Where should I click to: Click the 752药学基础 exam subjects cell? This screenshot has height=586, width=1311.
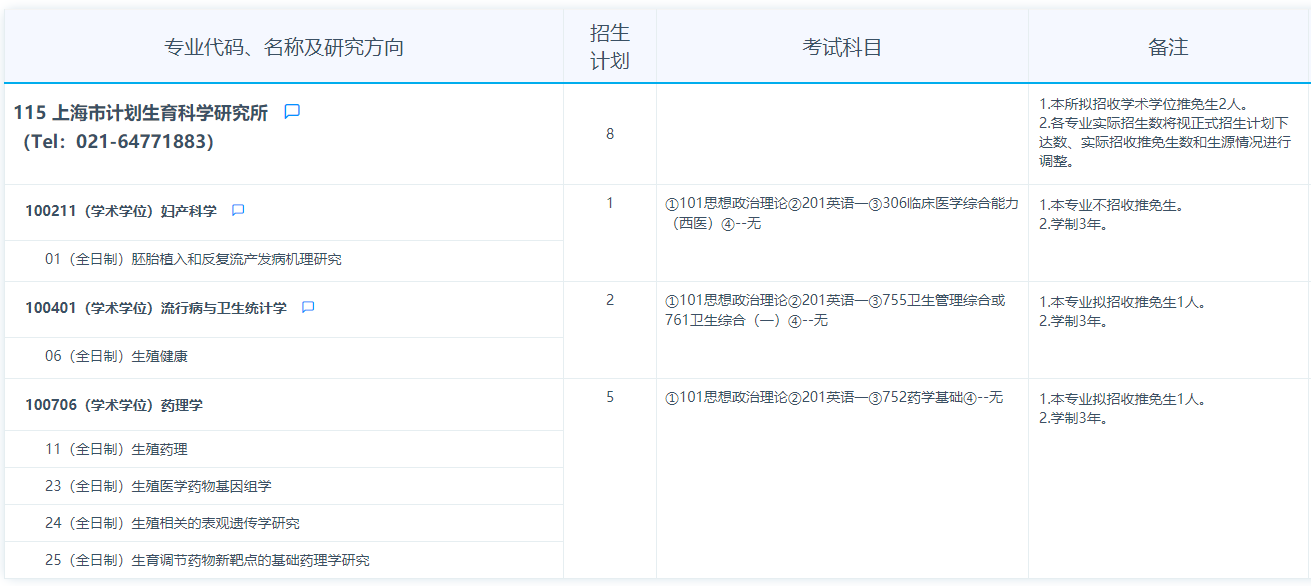(834, 398)
